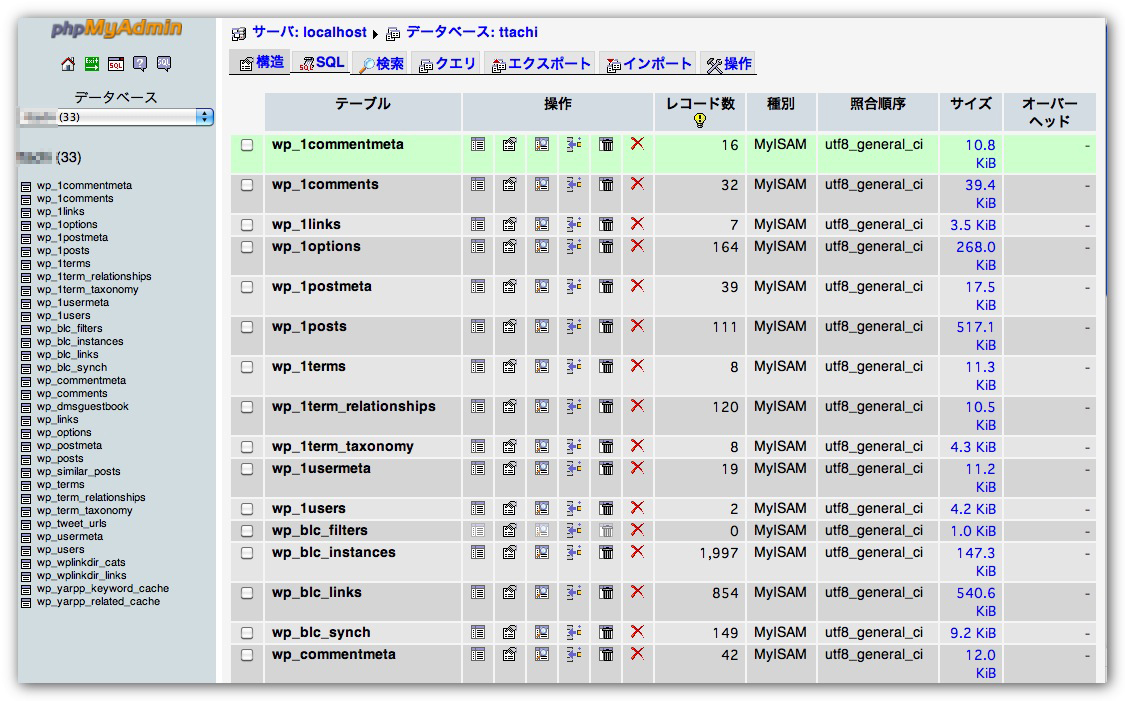The width and height of the screenshot is (1125, 701).
Task: Click search icon for wp_1links table
Action: pyautogui.click(x=542, y=225)
